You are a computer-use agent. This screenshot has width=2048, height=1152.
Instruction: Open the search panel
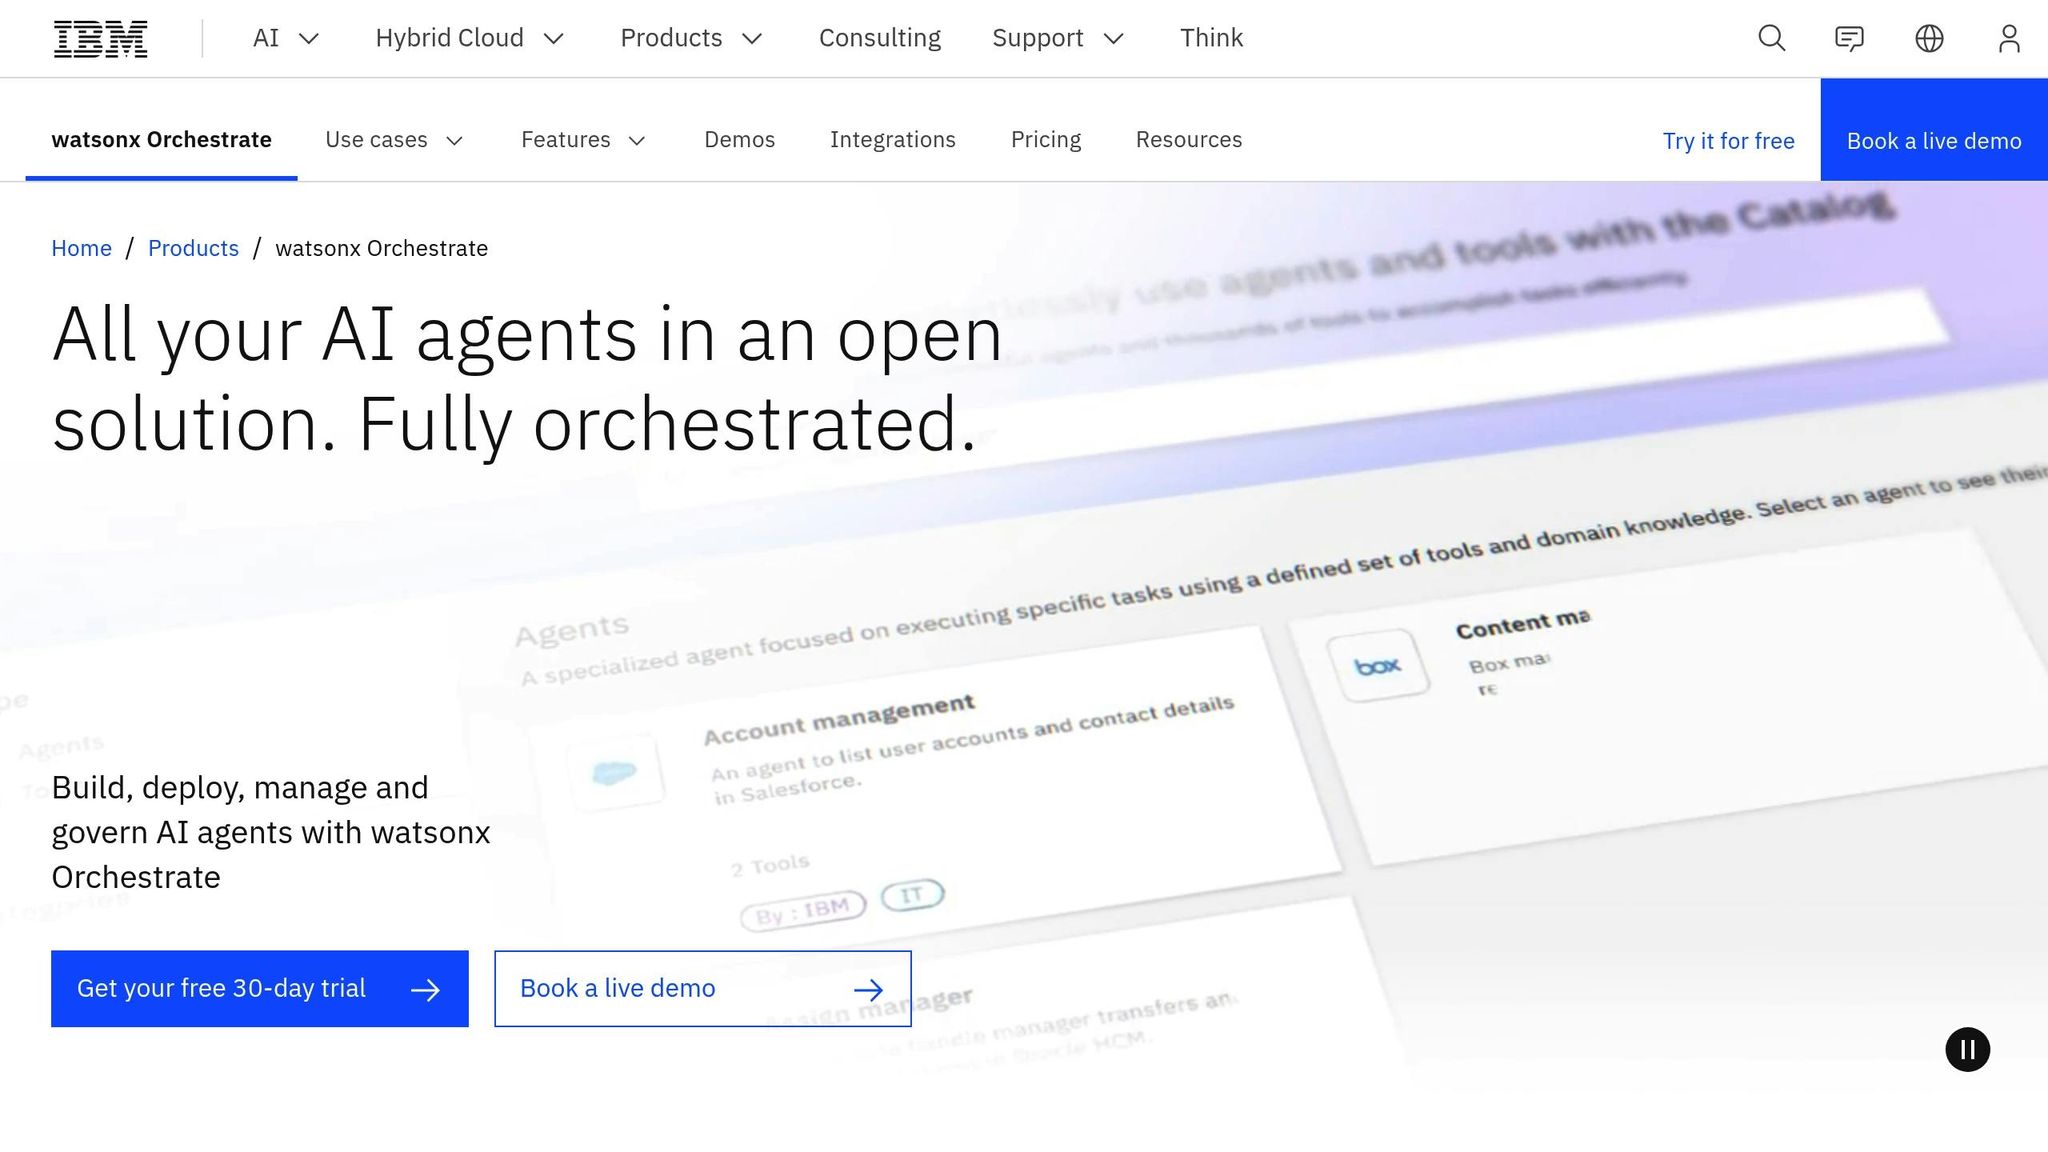[1770, 38]
